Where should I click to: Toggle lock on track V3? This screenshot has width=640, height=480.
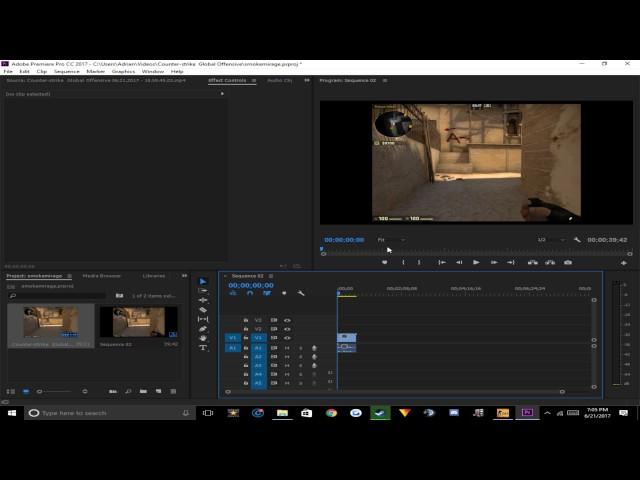coord(246,320)
